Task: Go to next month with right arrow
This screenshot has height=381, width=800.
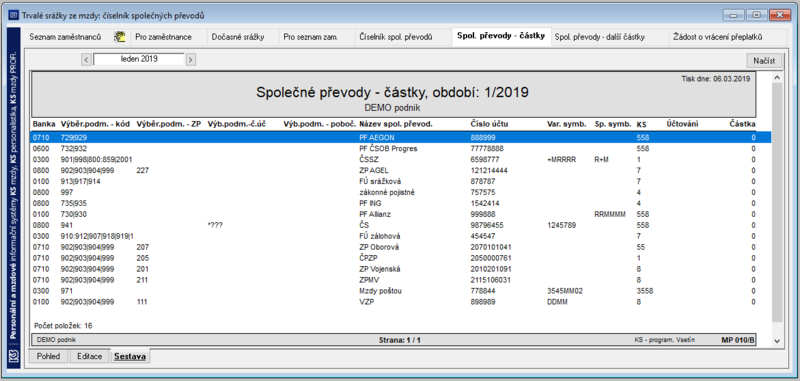Action: point(190,59)
